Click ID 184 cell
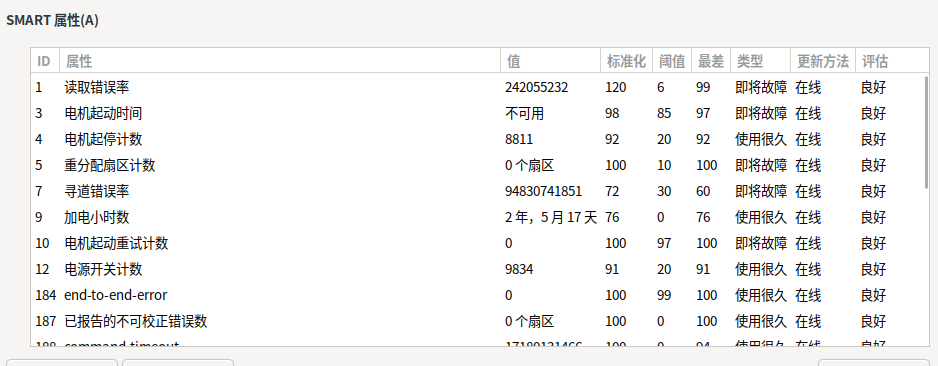The height and width of the screenshot is (366, 938). coord(45,295)
